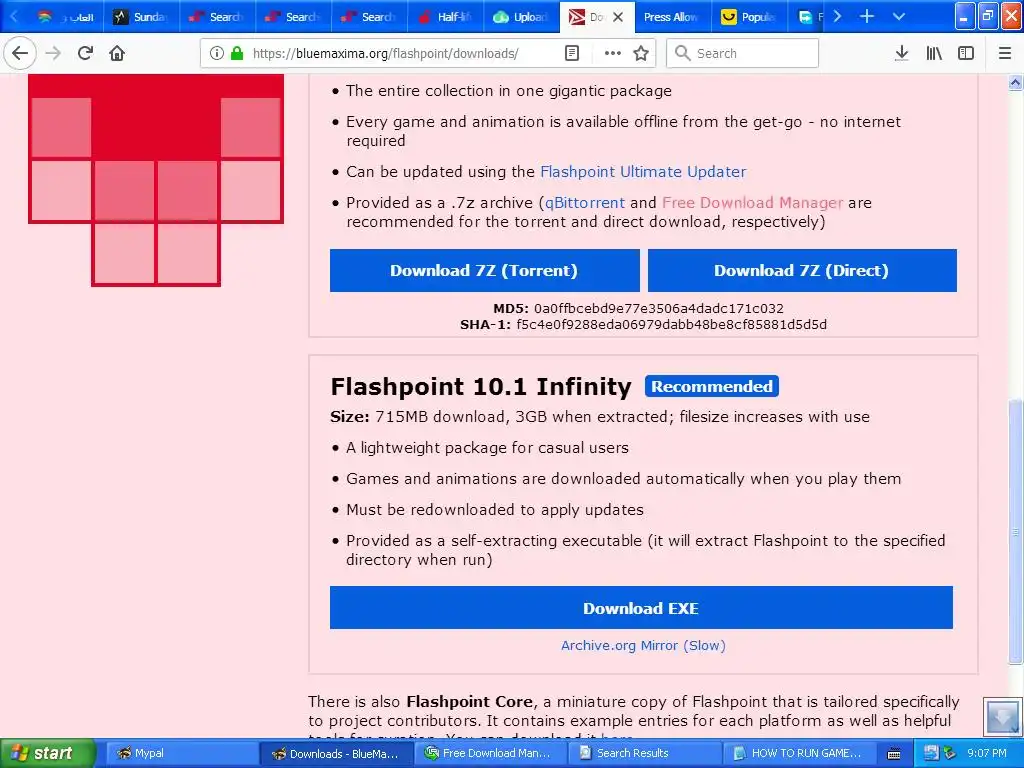
Task: Click the scrollbar up arrow
Action: 1016,82
